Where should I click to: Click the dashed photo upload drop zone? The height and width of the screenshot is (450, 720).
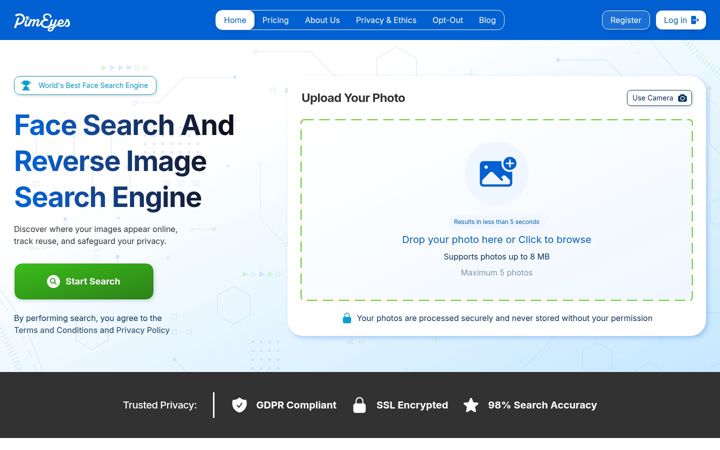click(496, 210)
